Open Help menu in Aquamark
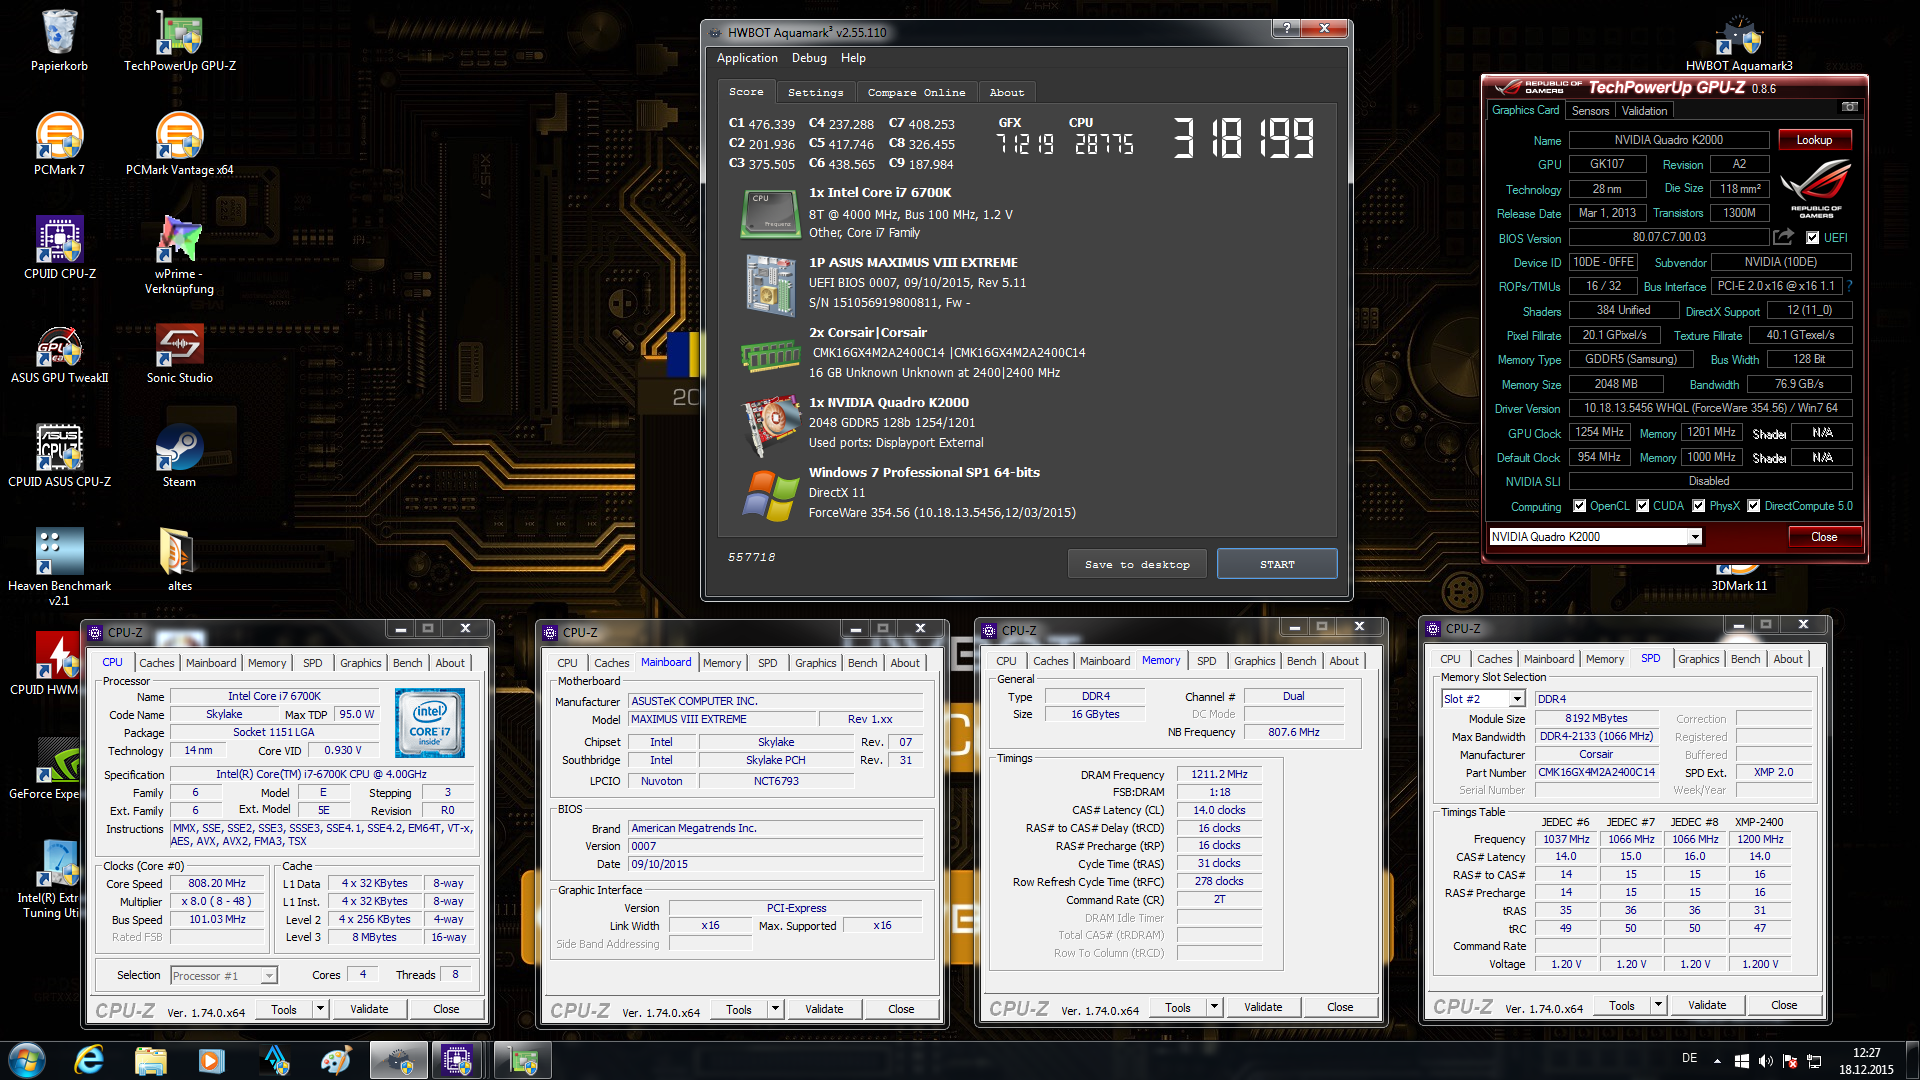The width and height of the screenshot is (1920, 1080). click(853, 58)
